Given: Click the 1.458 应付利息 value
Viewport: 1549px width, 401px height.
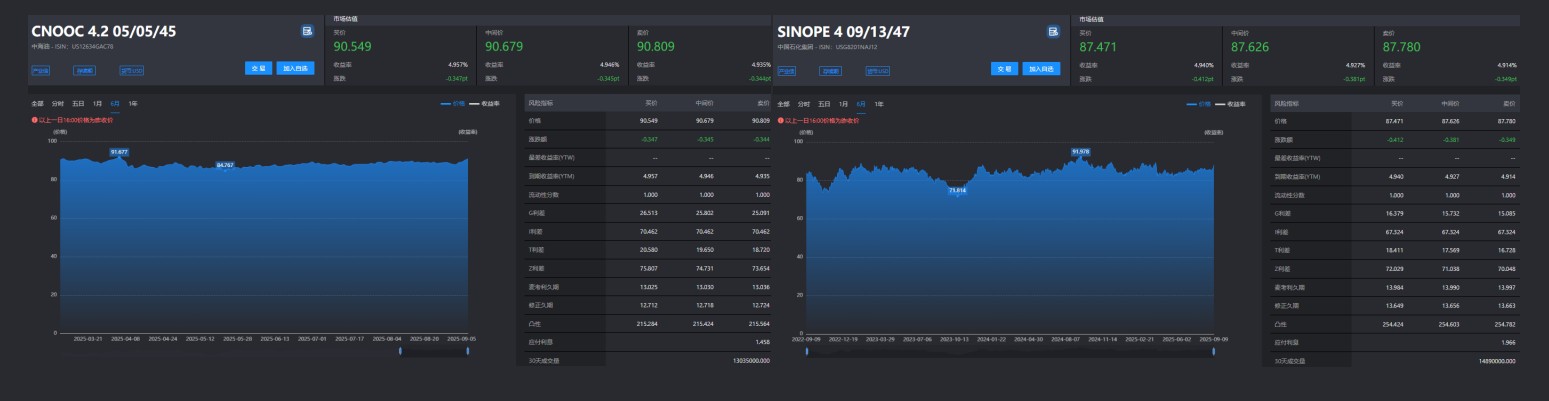Looking at the screenshot, I should click(x=763, y=342).
